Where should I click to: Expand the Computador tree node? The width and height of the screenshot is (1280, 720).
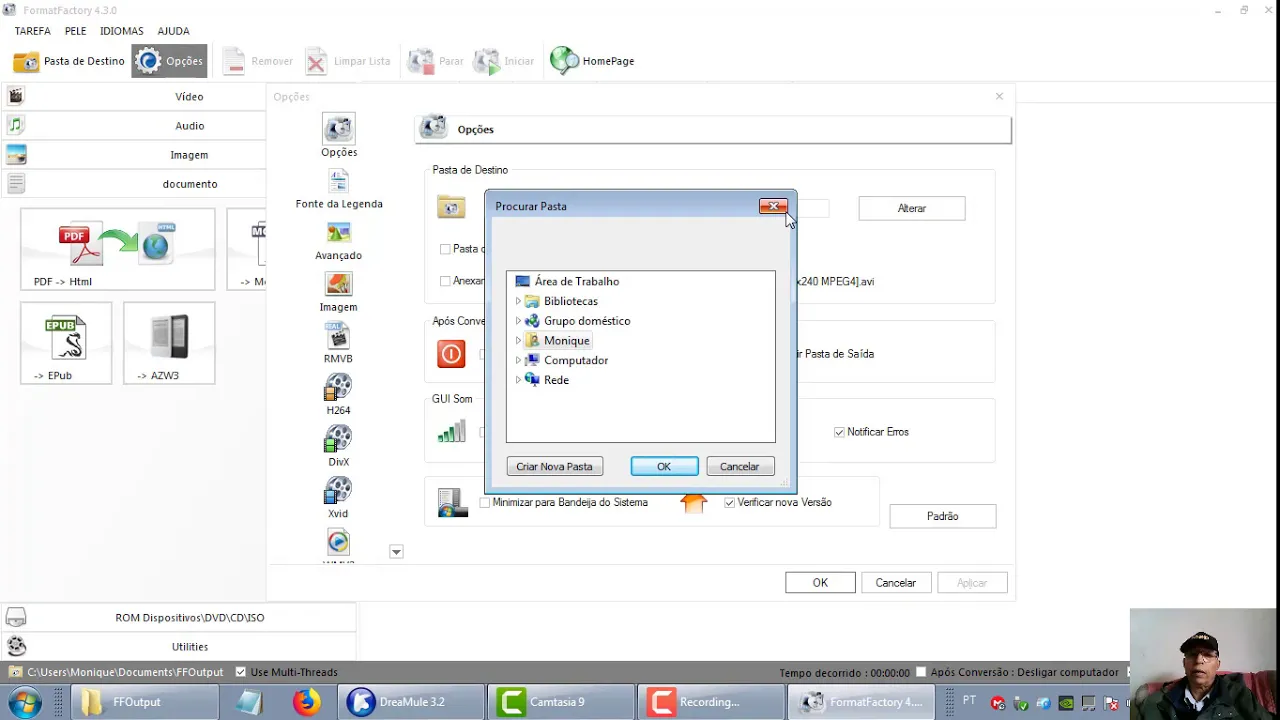518,360
